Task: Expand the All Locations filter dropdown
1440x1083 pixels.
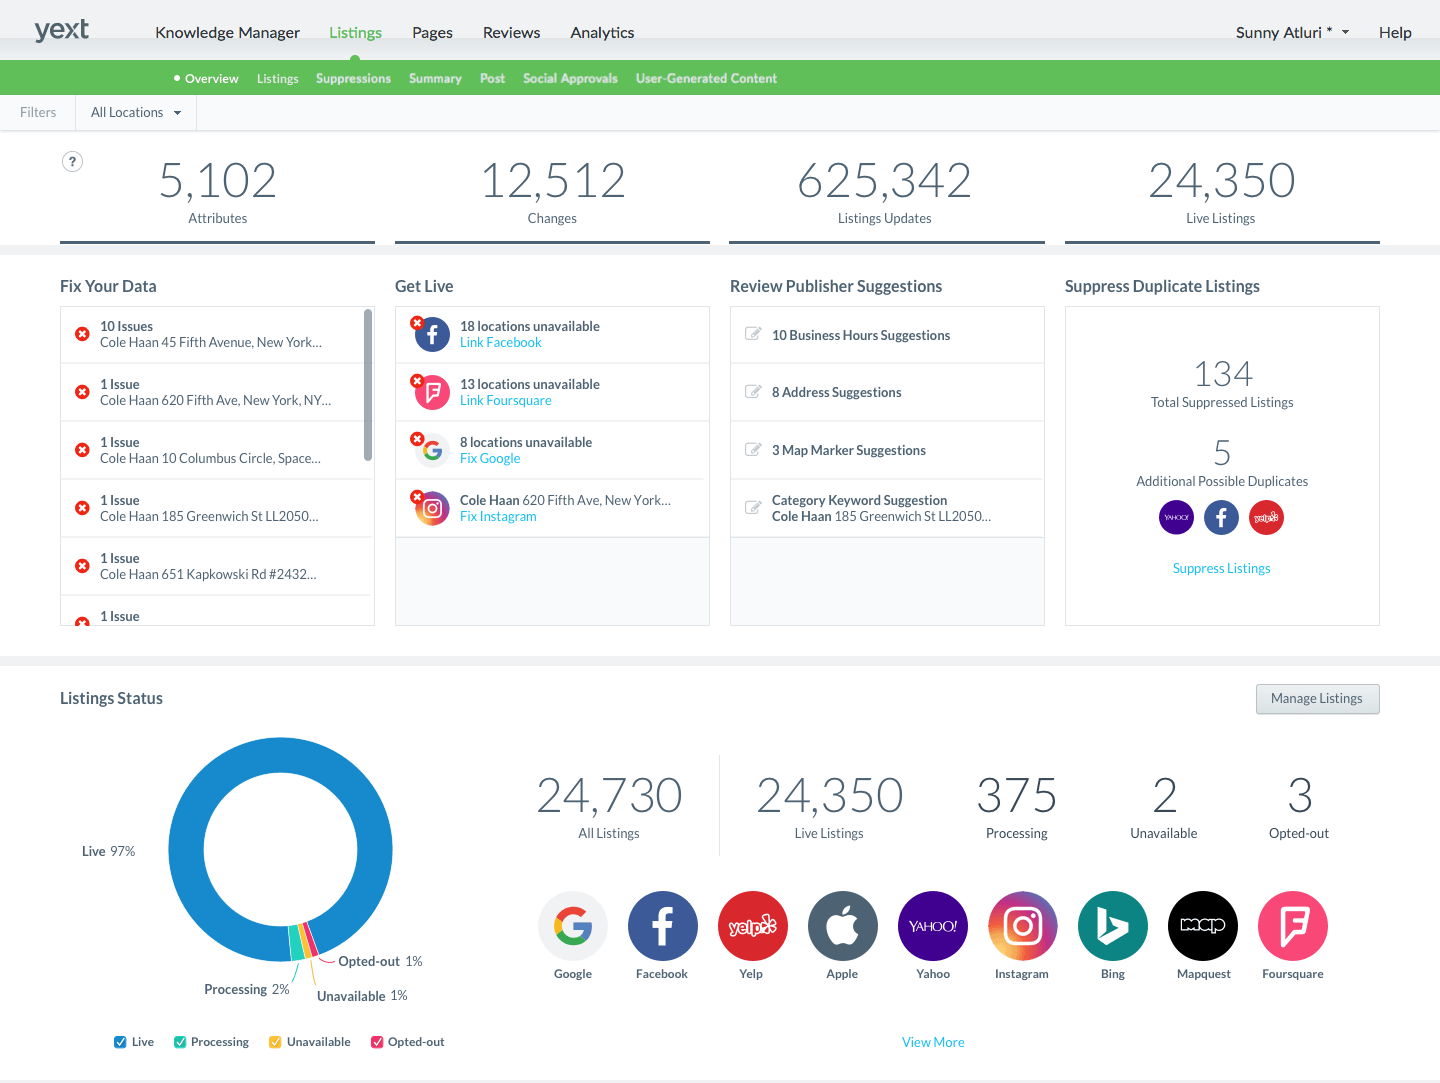Action: coord(136,113)
